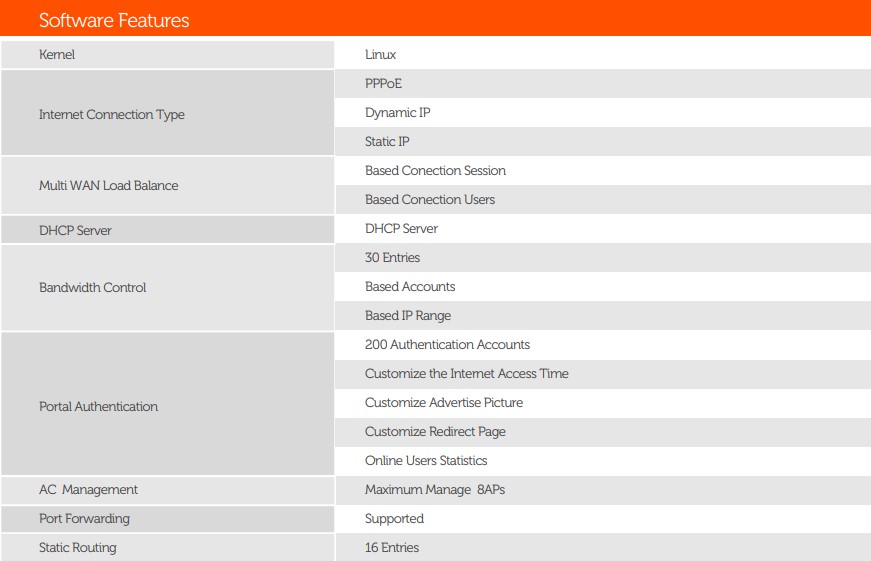Screen dimensions: 871x561
Task: Click 'Based Conection Session' text
Action: [x=436, y=171]
